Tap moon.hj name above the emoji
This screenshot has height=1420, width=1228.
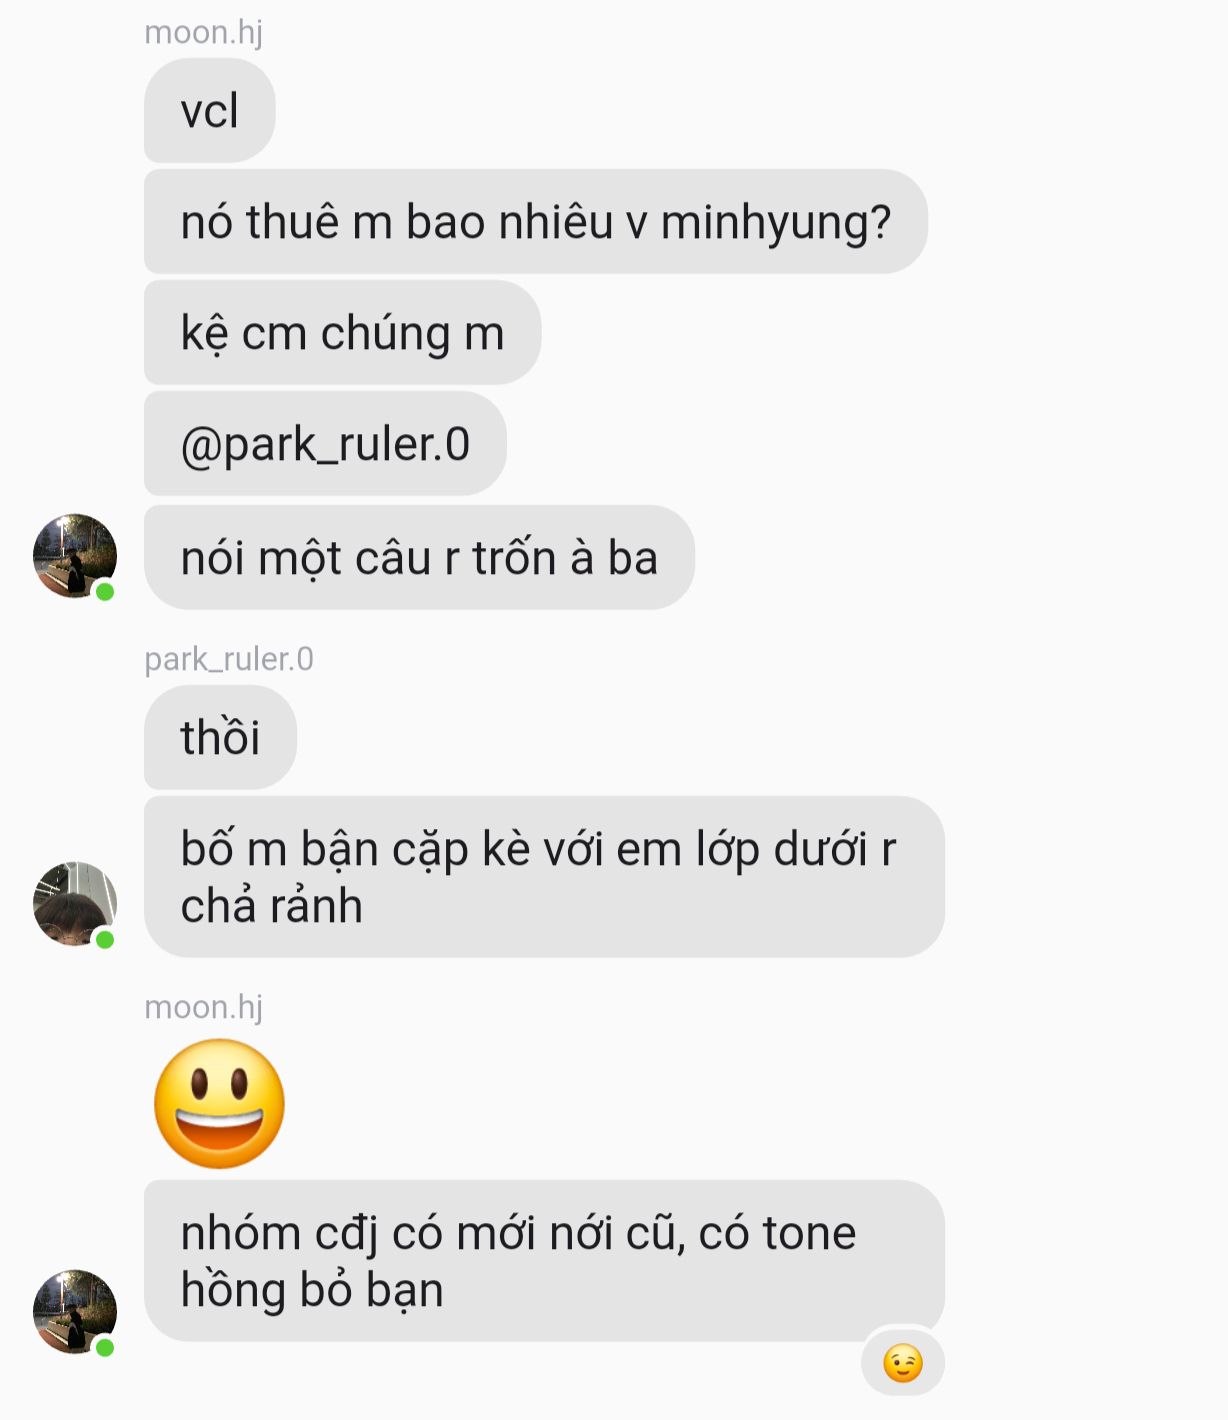(x=204, y=1007)
